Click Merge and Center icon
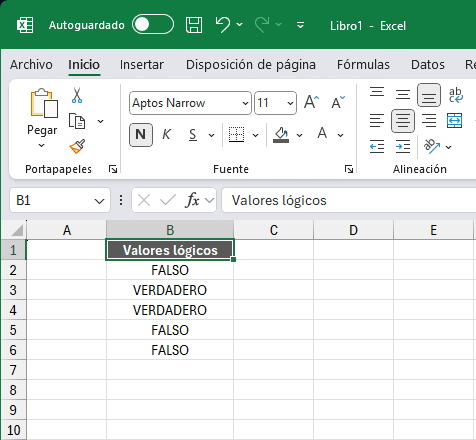476x440 pixels. point(455,121)
